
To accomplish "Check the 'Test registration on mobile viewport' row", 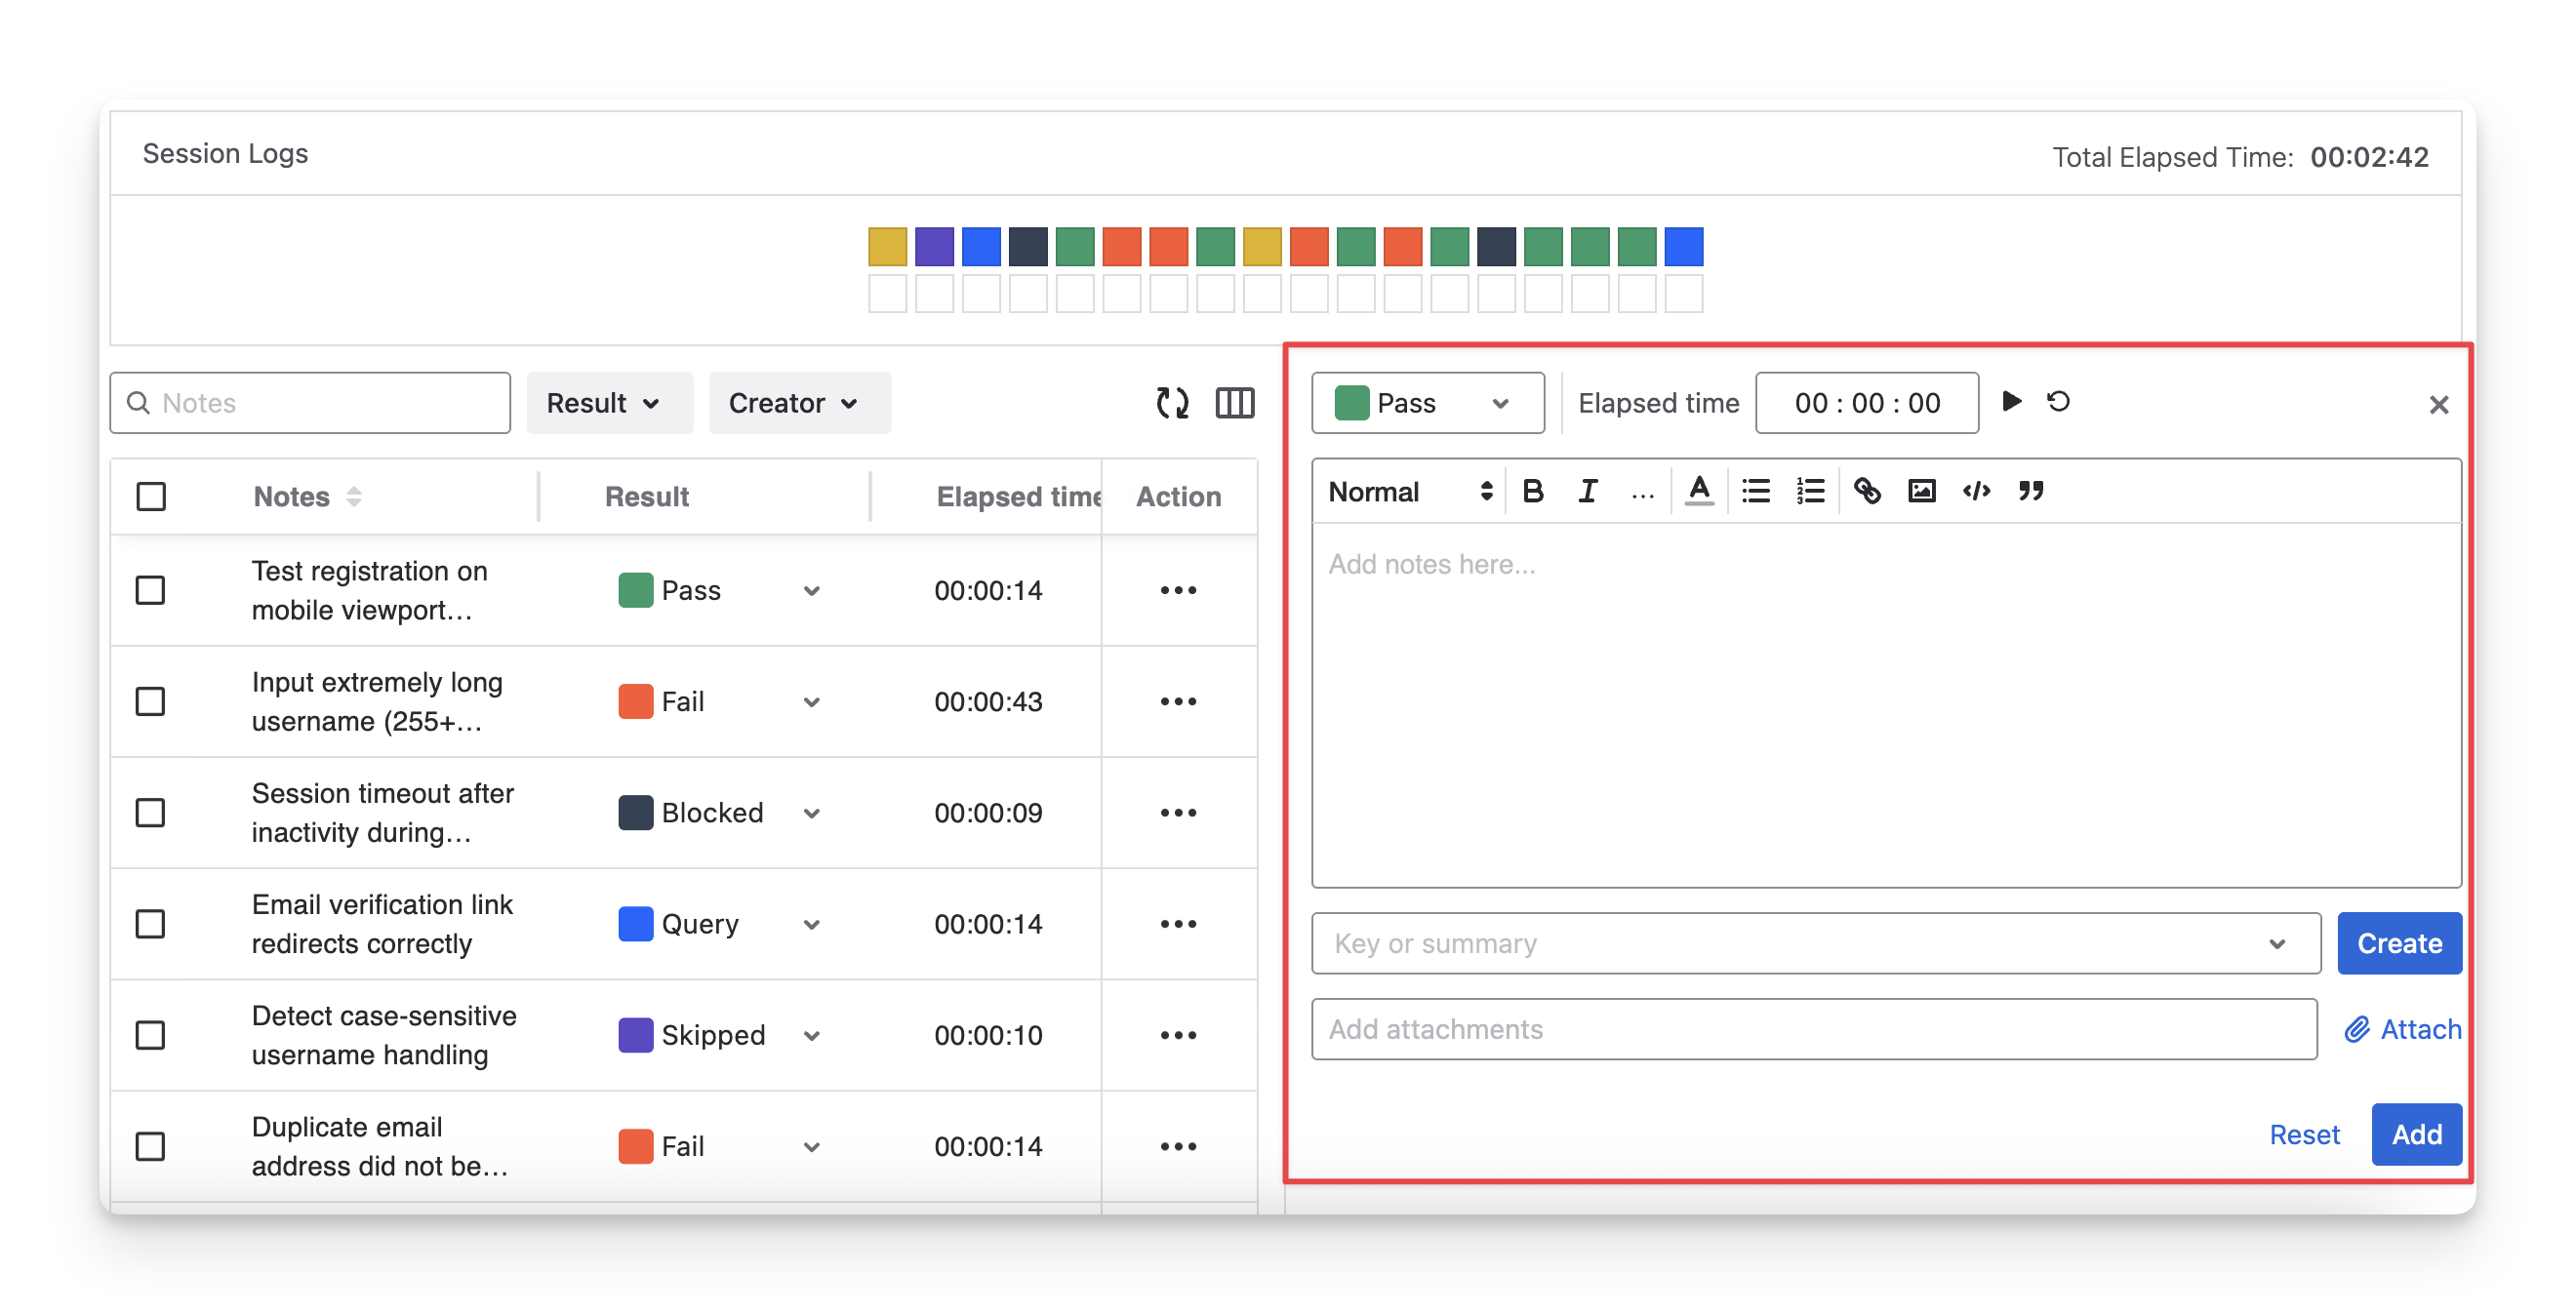I will pos(151,590).
